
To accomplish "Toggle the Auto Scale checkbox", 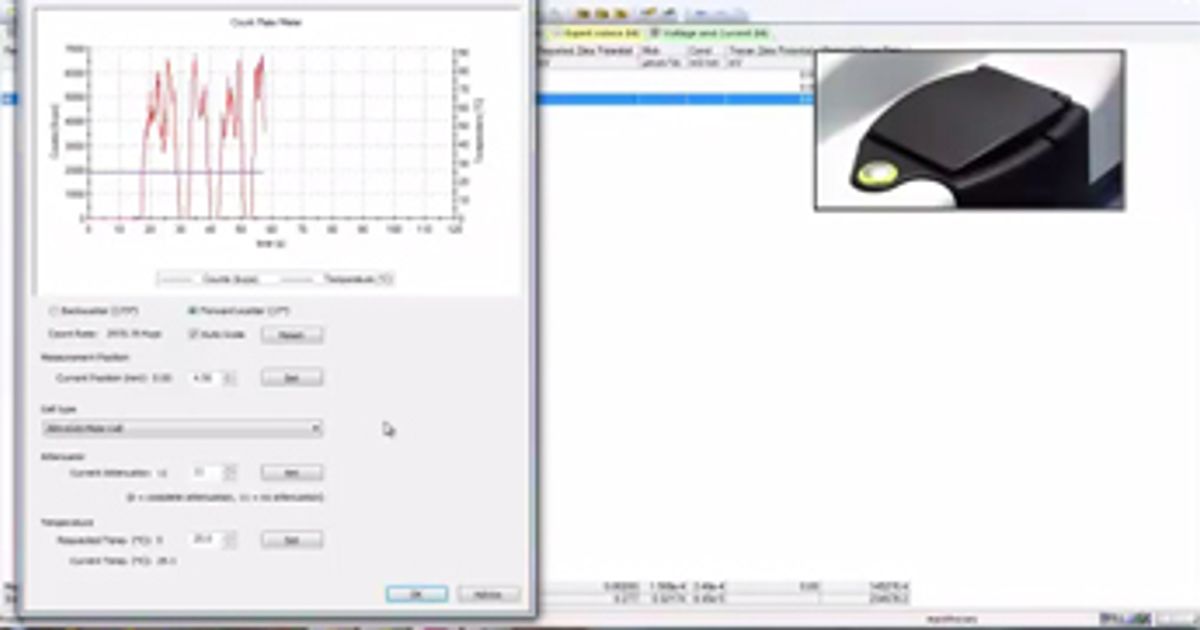I will (193, 334).
